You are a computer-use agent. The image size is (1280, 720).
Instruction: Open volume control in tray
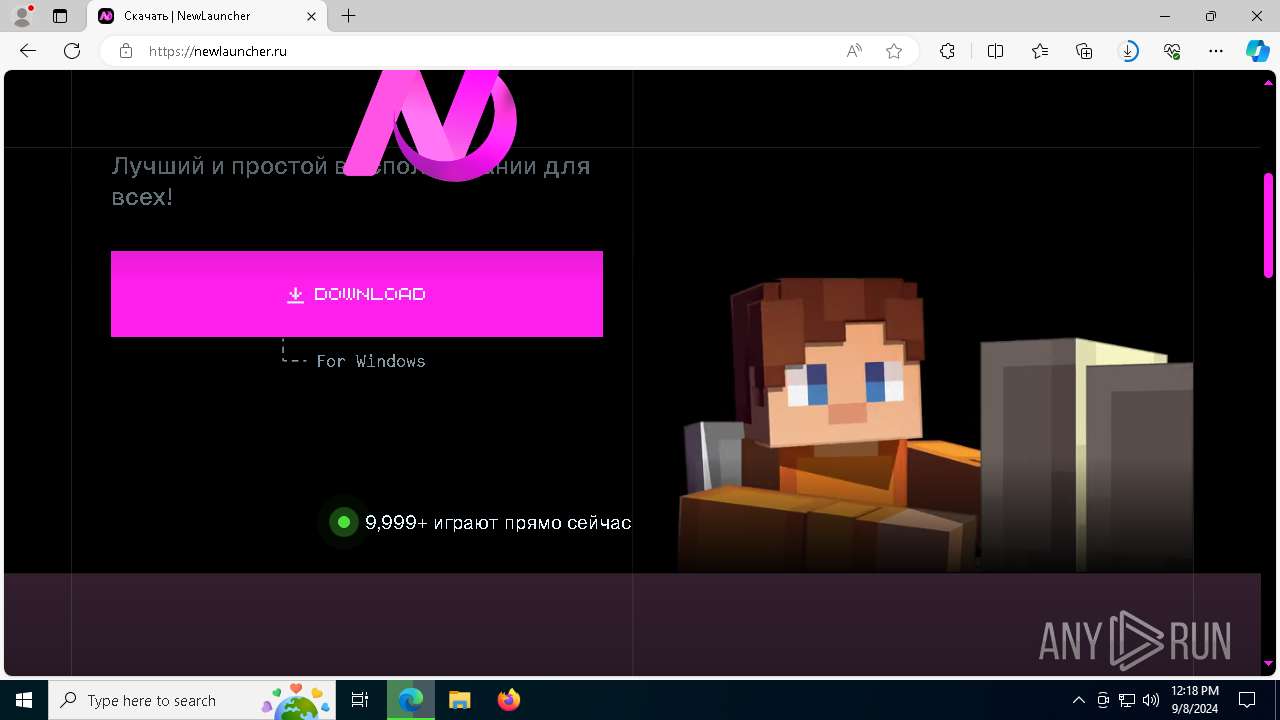[x=1151, y=700]
